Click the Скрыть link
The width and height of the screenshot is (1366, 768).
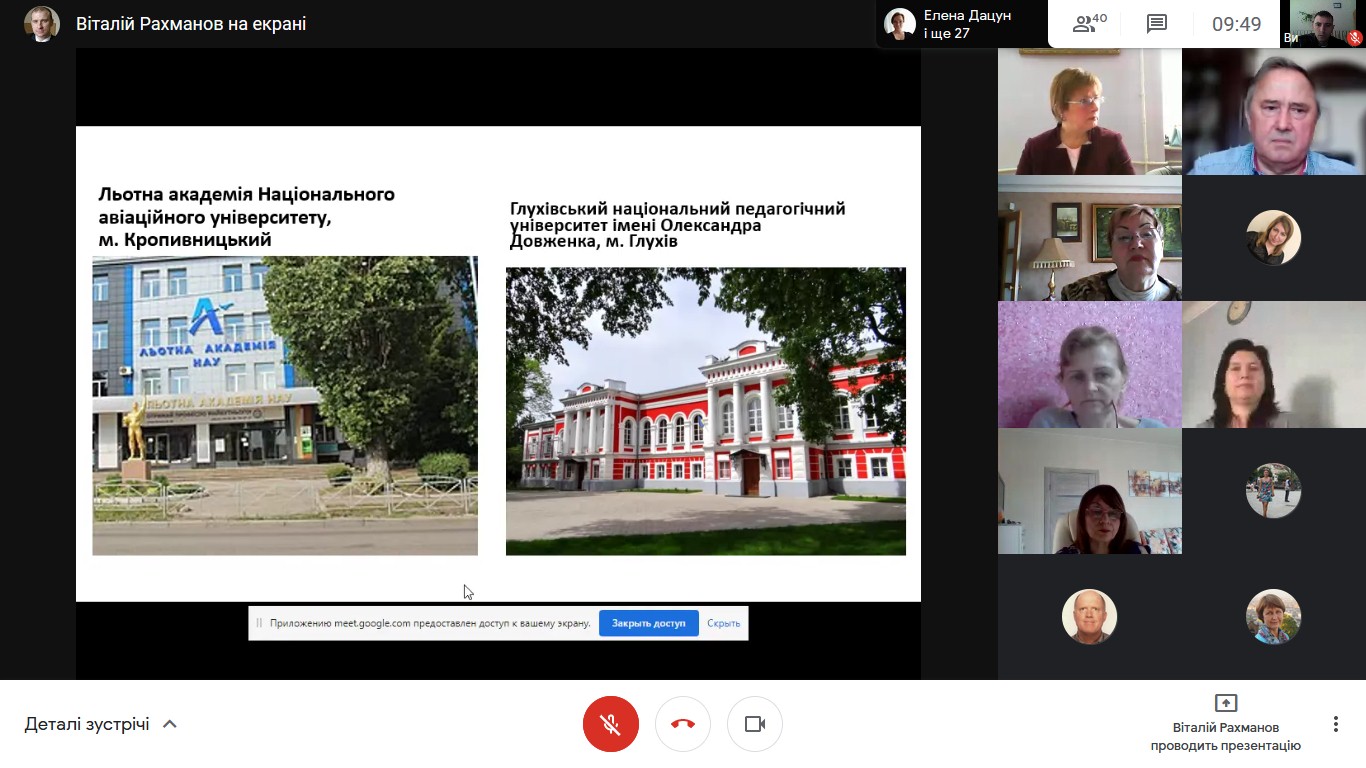click(723, 623)
